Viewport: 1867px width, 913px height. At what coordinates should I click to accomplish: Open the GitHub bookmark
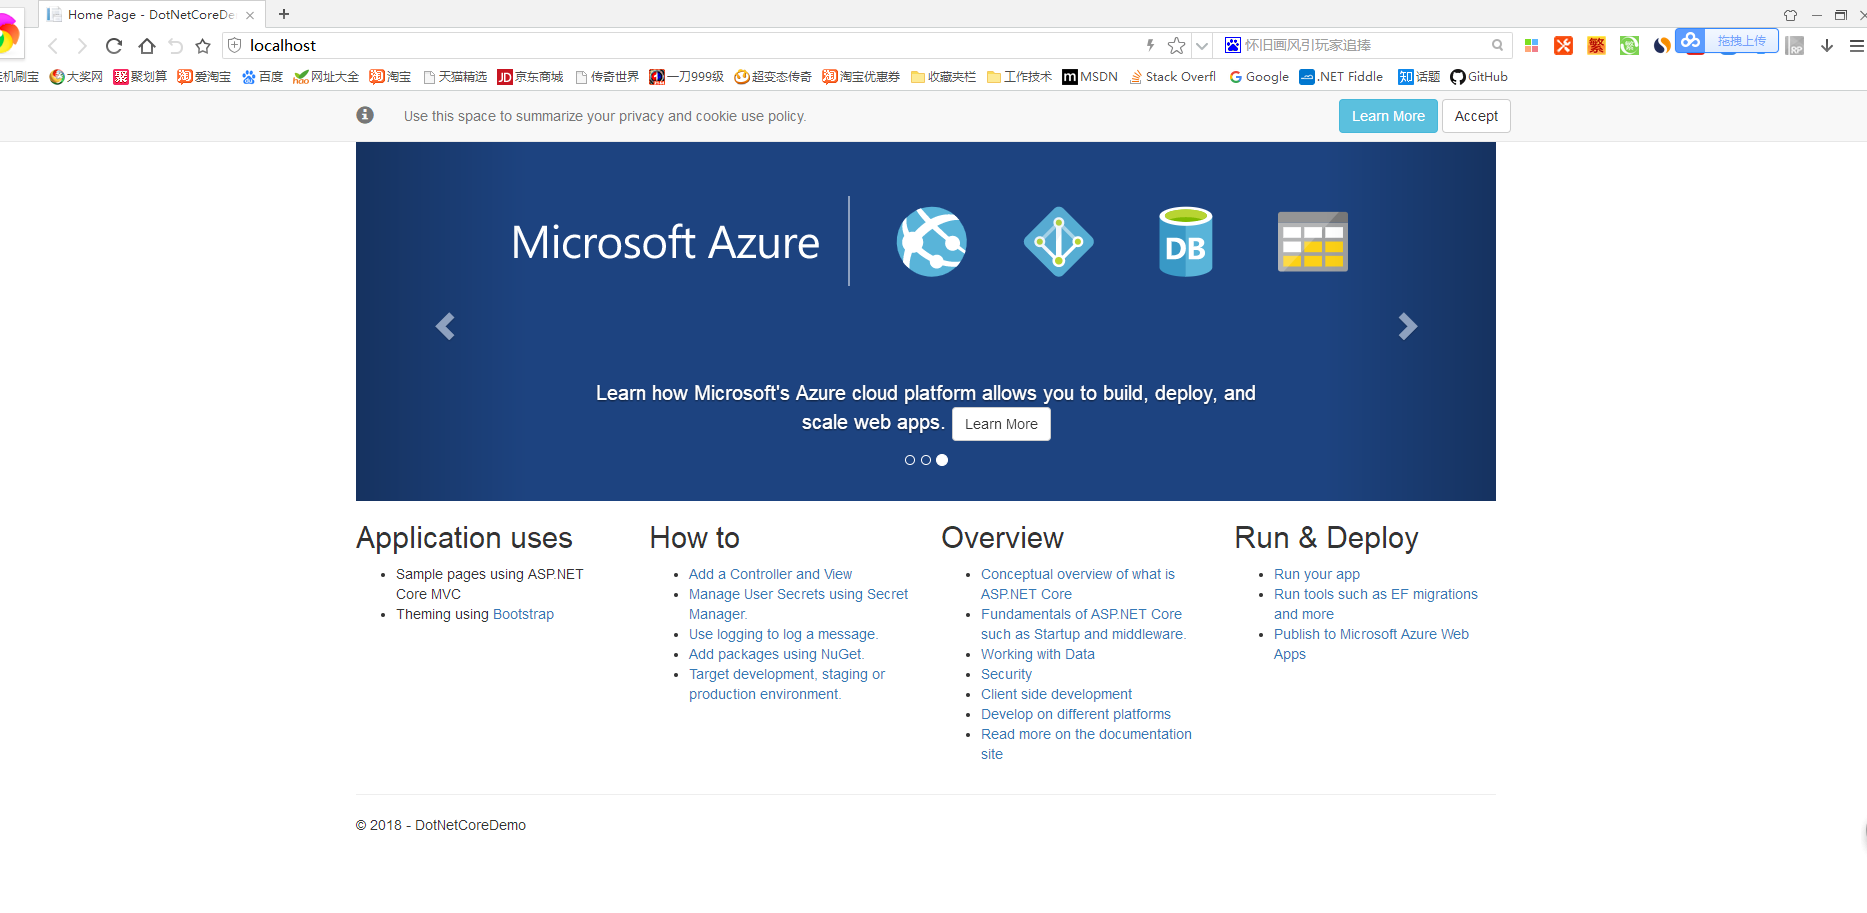(1479, 77)
